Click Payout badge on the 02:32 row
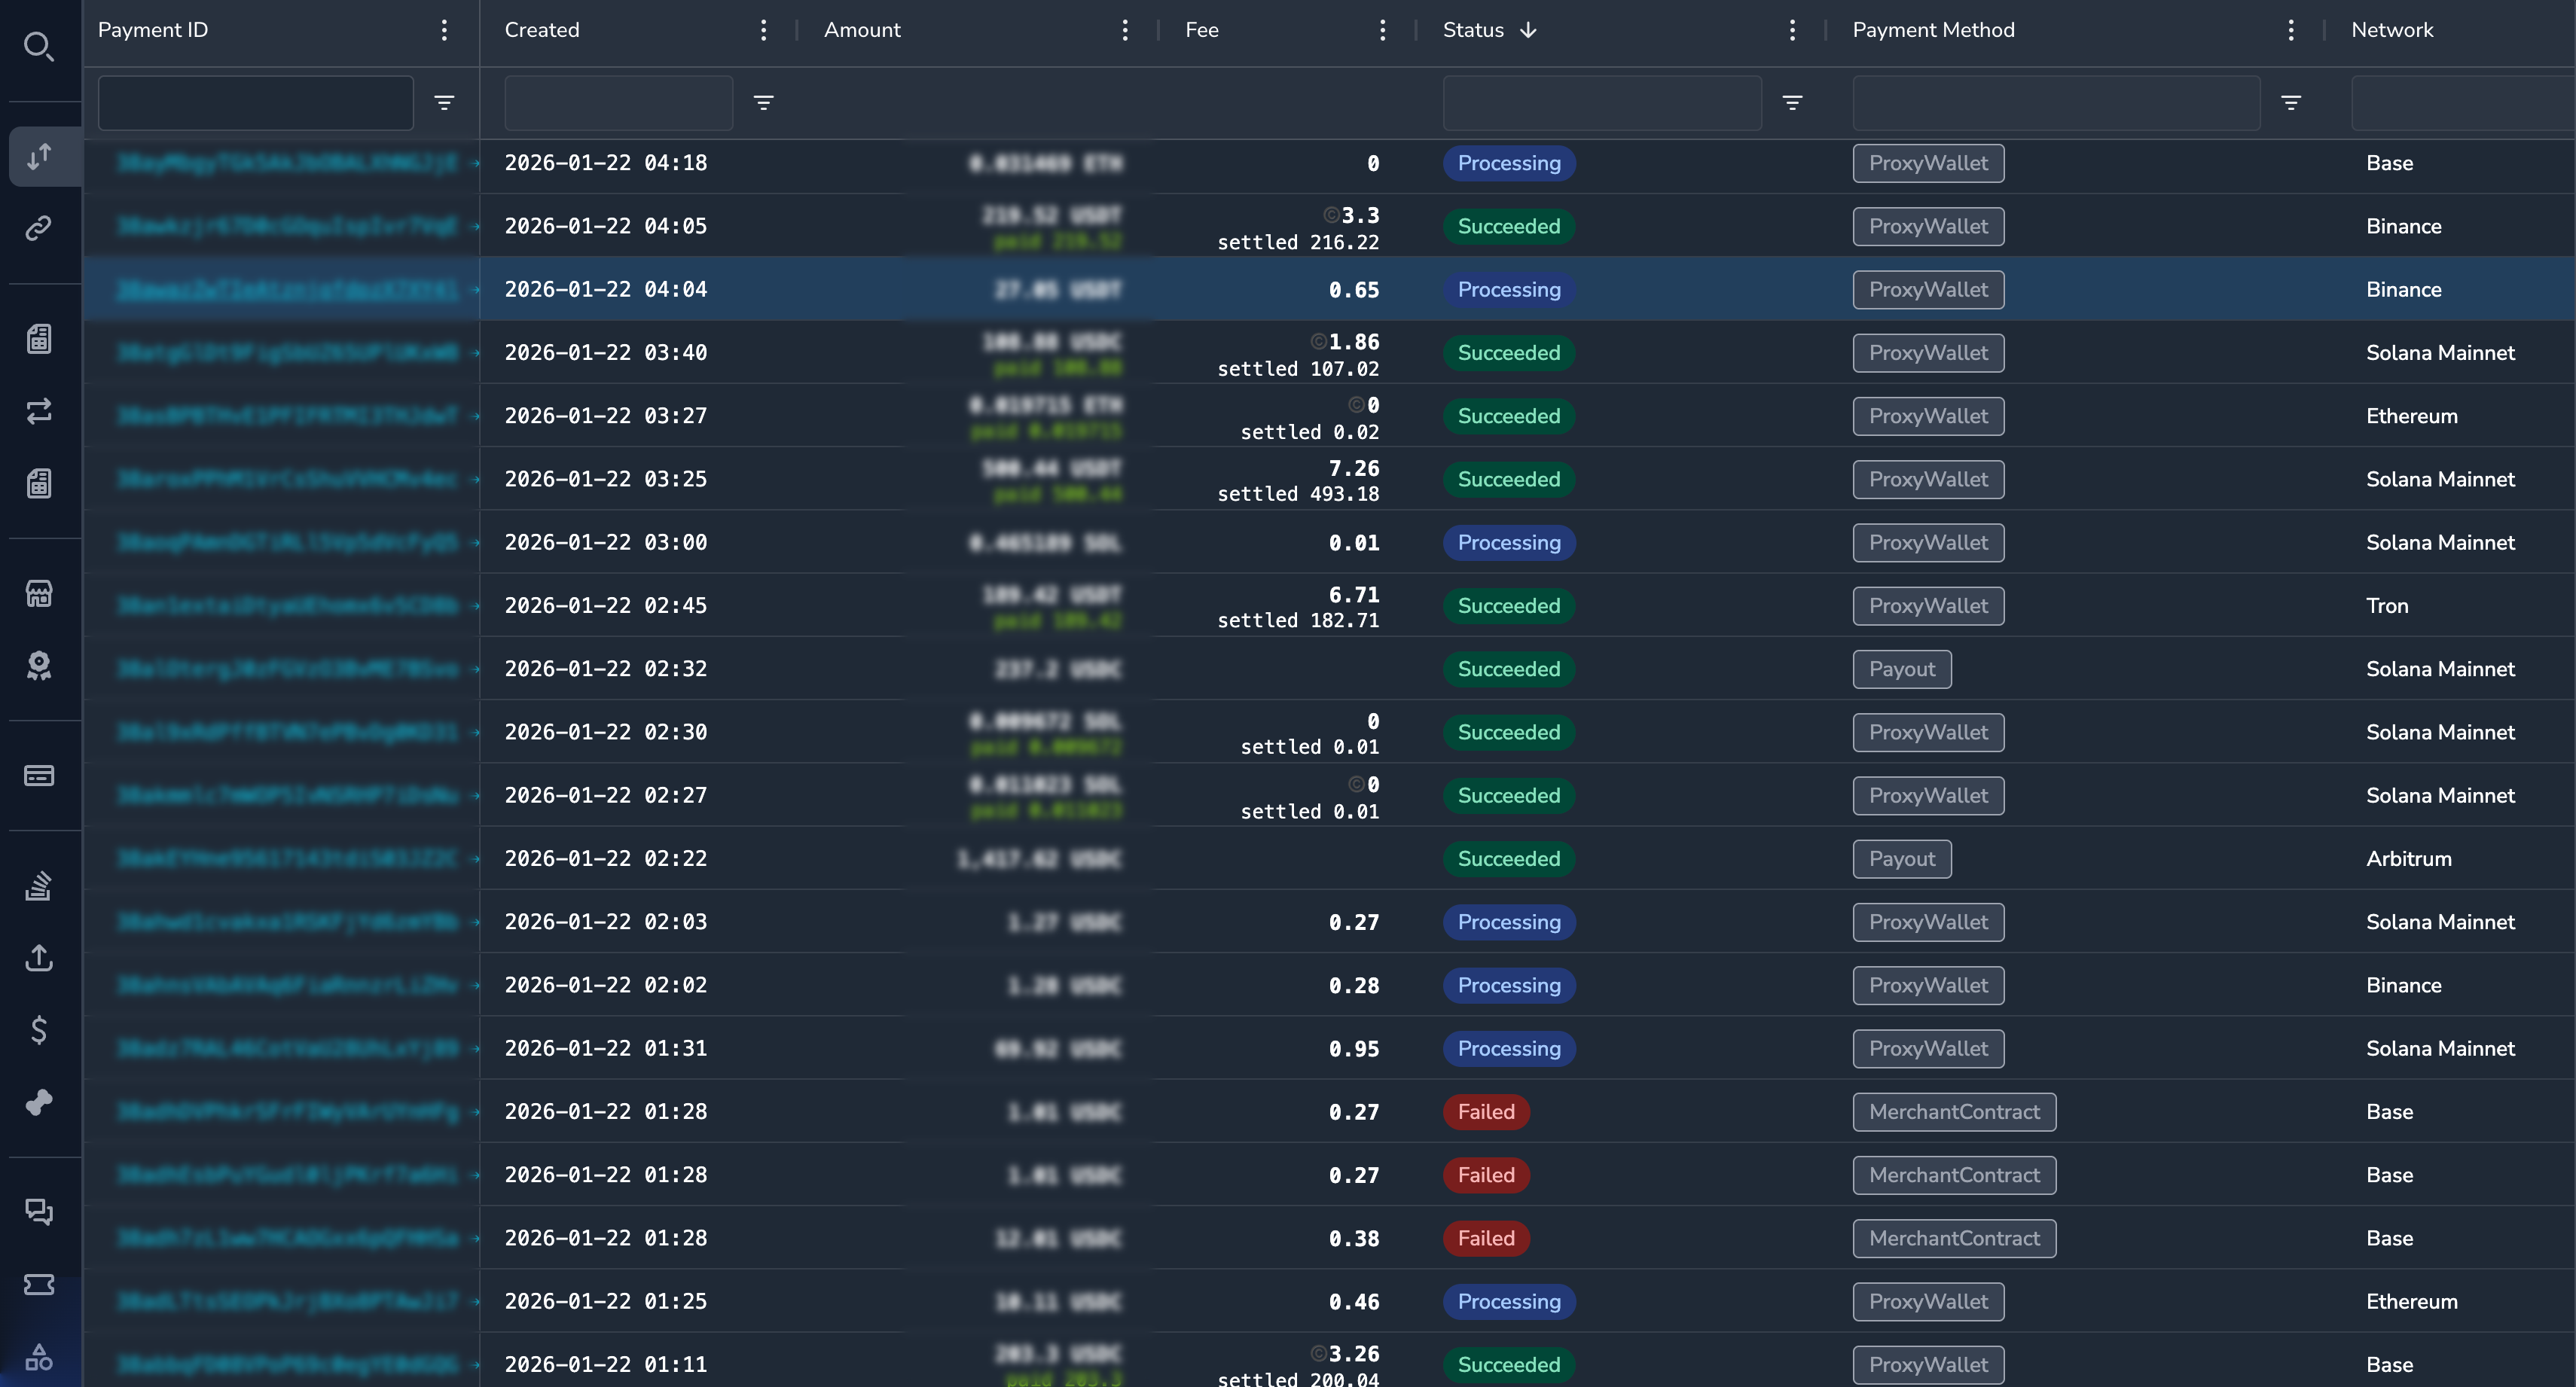 (x=1902, y=669)
